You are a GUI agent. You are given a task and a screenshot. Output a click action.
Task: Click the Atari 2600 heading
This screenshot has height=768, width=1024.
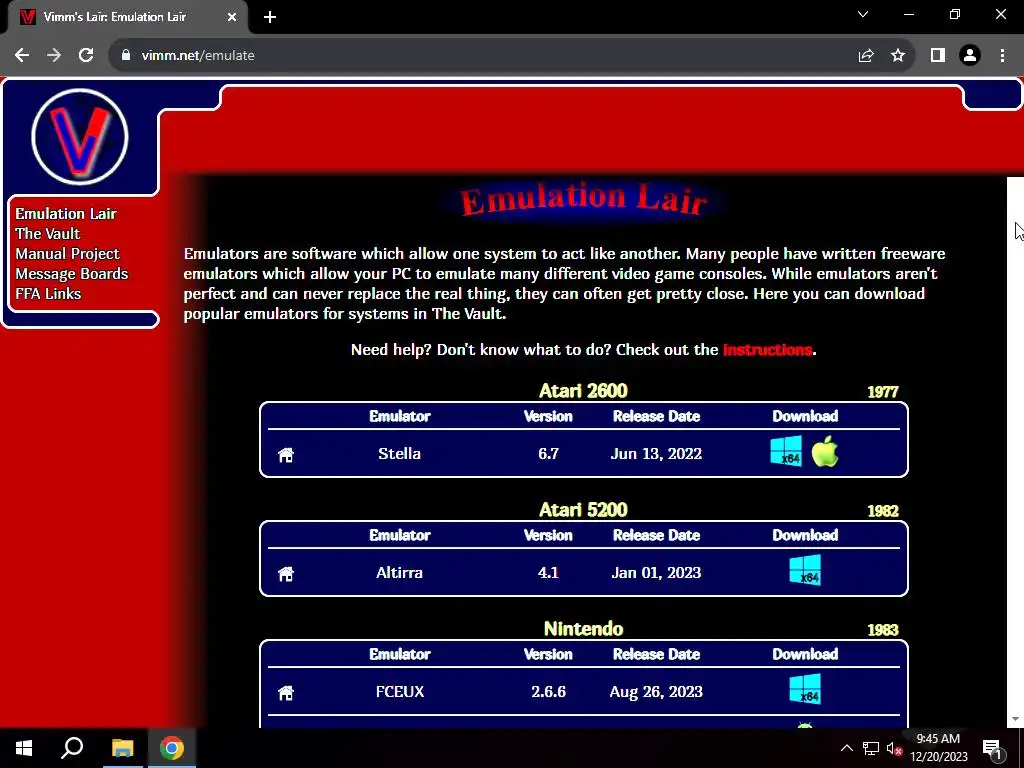[583, 391]
